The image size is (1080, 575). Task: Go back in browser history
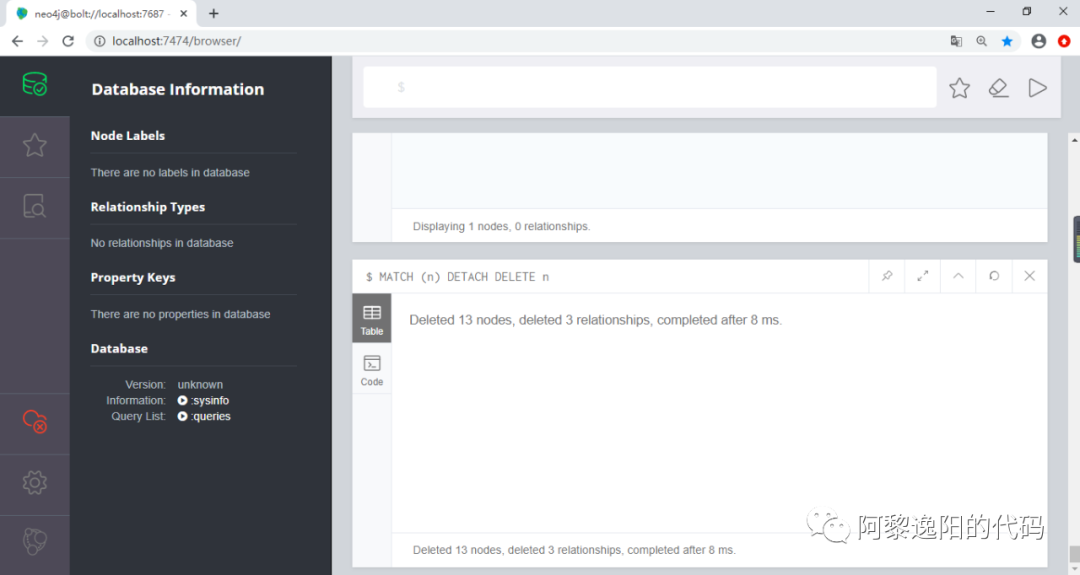[x=17, y=41]
